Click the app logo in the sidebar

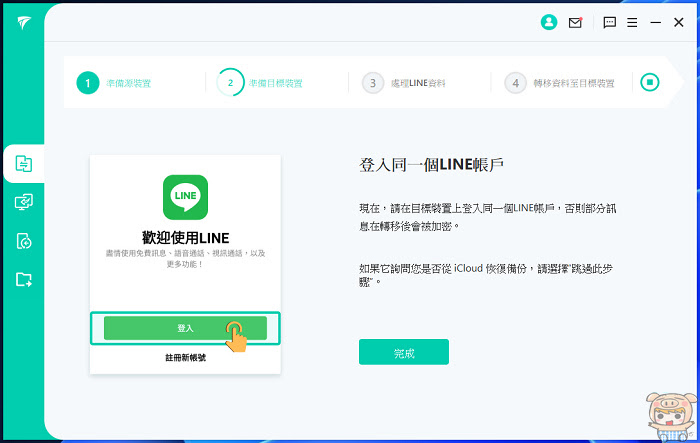click(x=24, y=22)
